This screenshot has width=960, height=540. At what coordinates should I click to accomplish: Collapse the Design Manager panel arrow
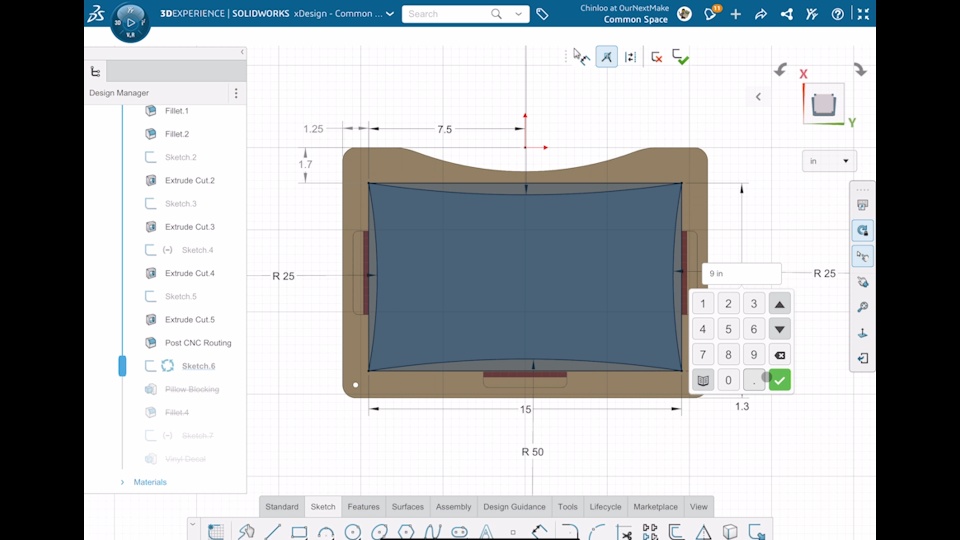click(242, 52)
